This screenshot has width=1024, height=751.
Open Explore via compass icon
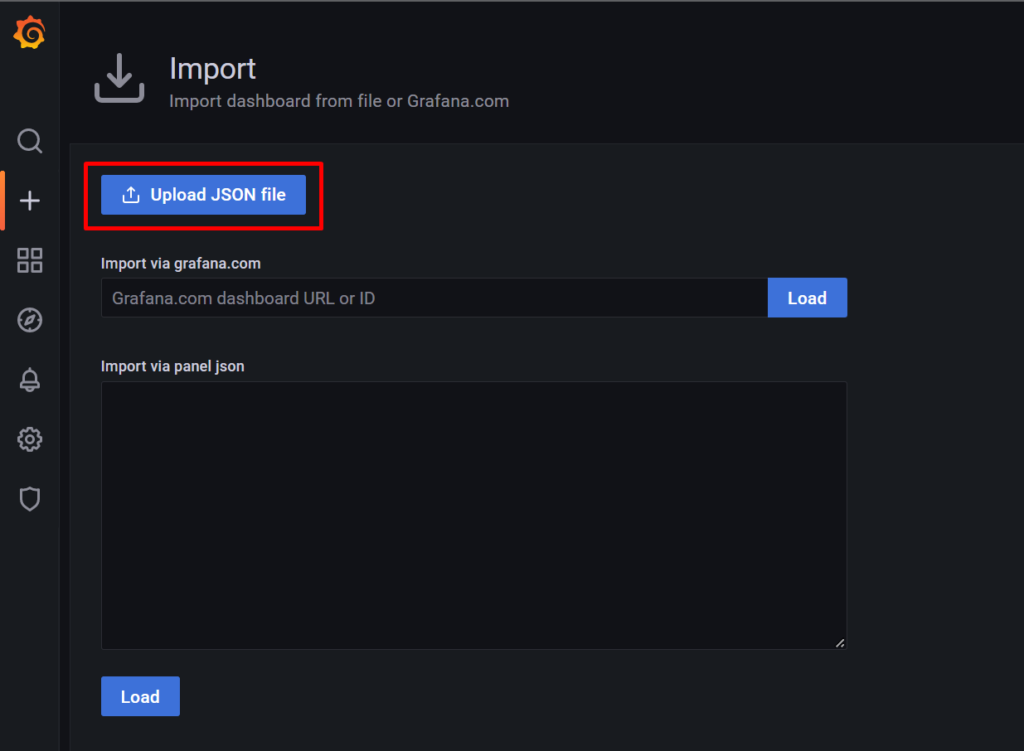pyautogui.click(x=30, y=320)
